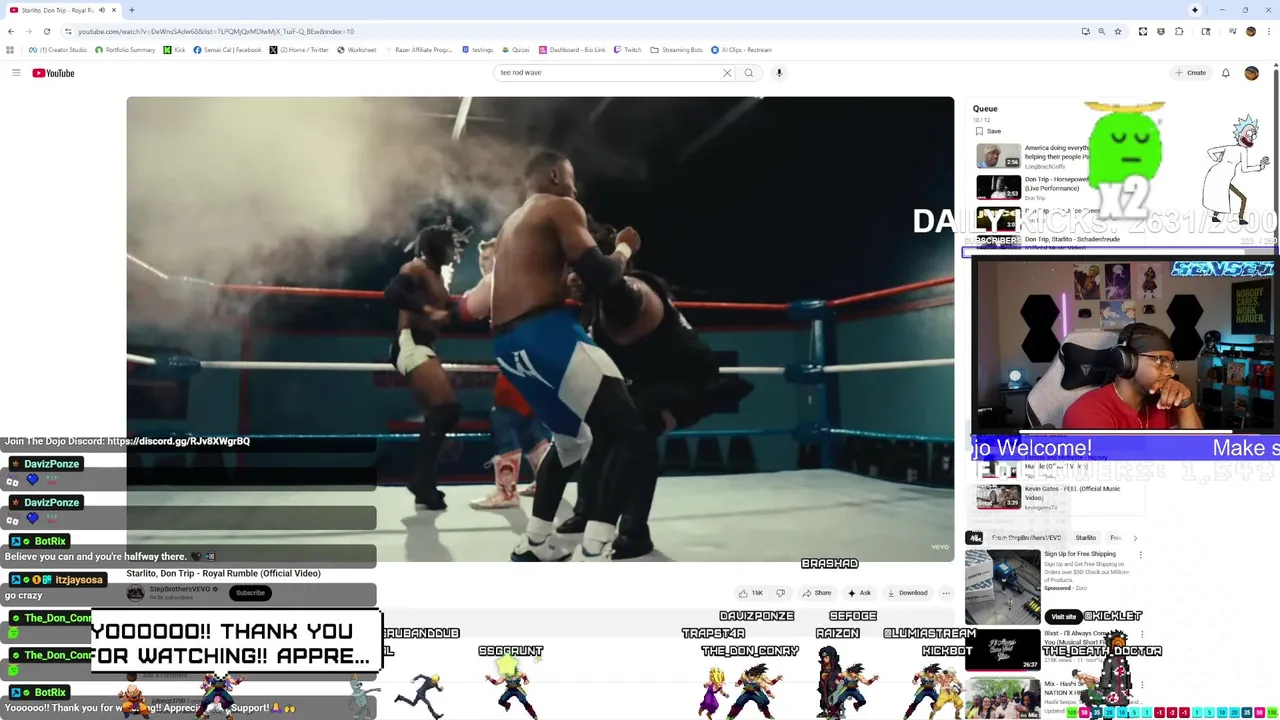Open the Twitch bookmark
The width and height of the screenshot is (1280, 720).
point(627,50)
